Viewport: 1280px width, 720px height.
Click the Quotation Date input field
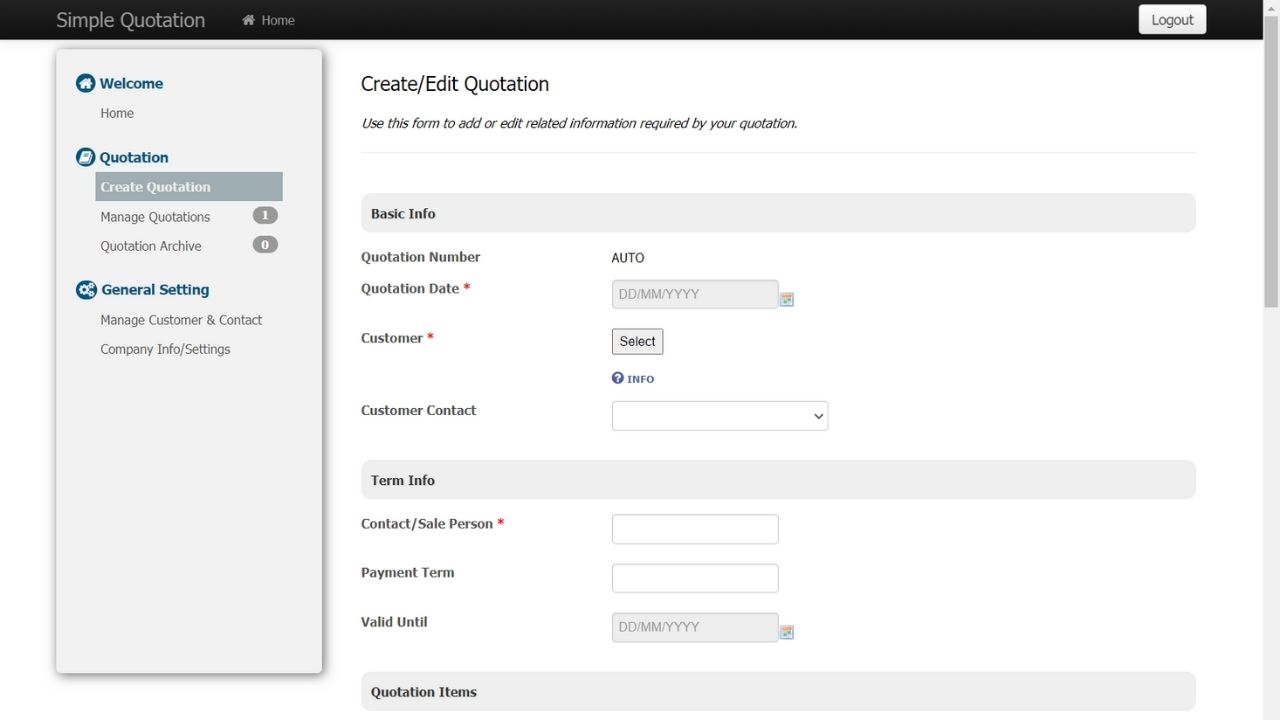tap(695, 294)
